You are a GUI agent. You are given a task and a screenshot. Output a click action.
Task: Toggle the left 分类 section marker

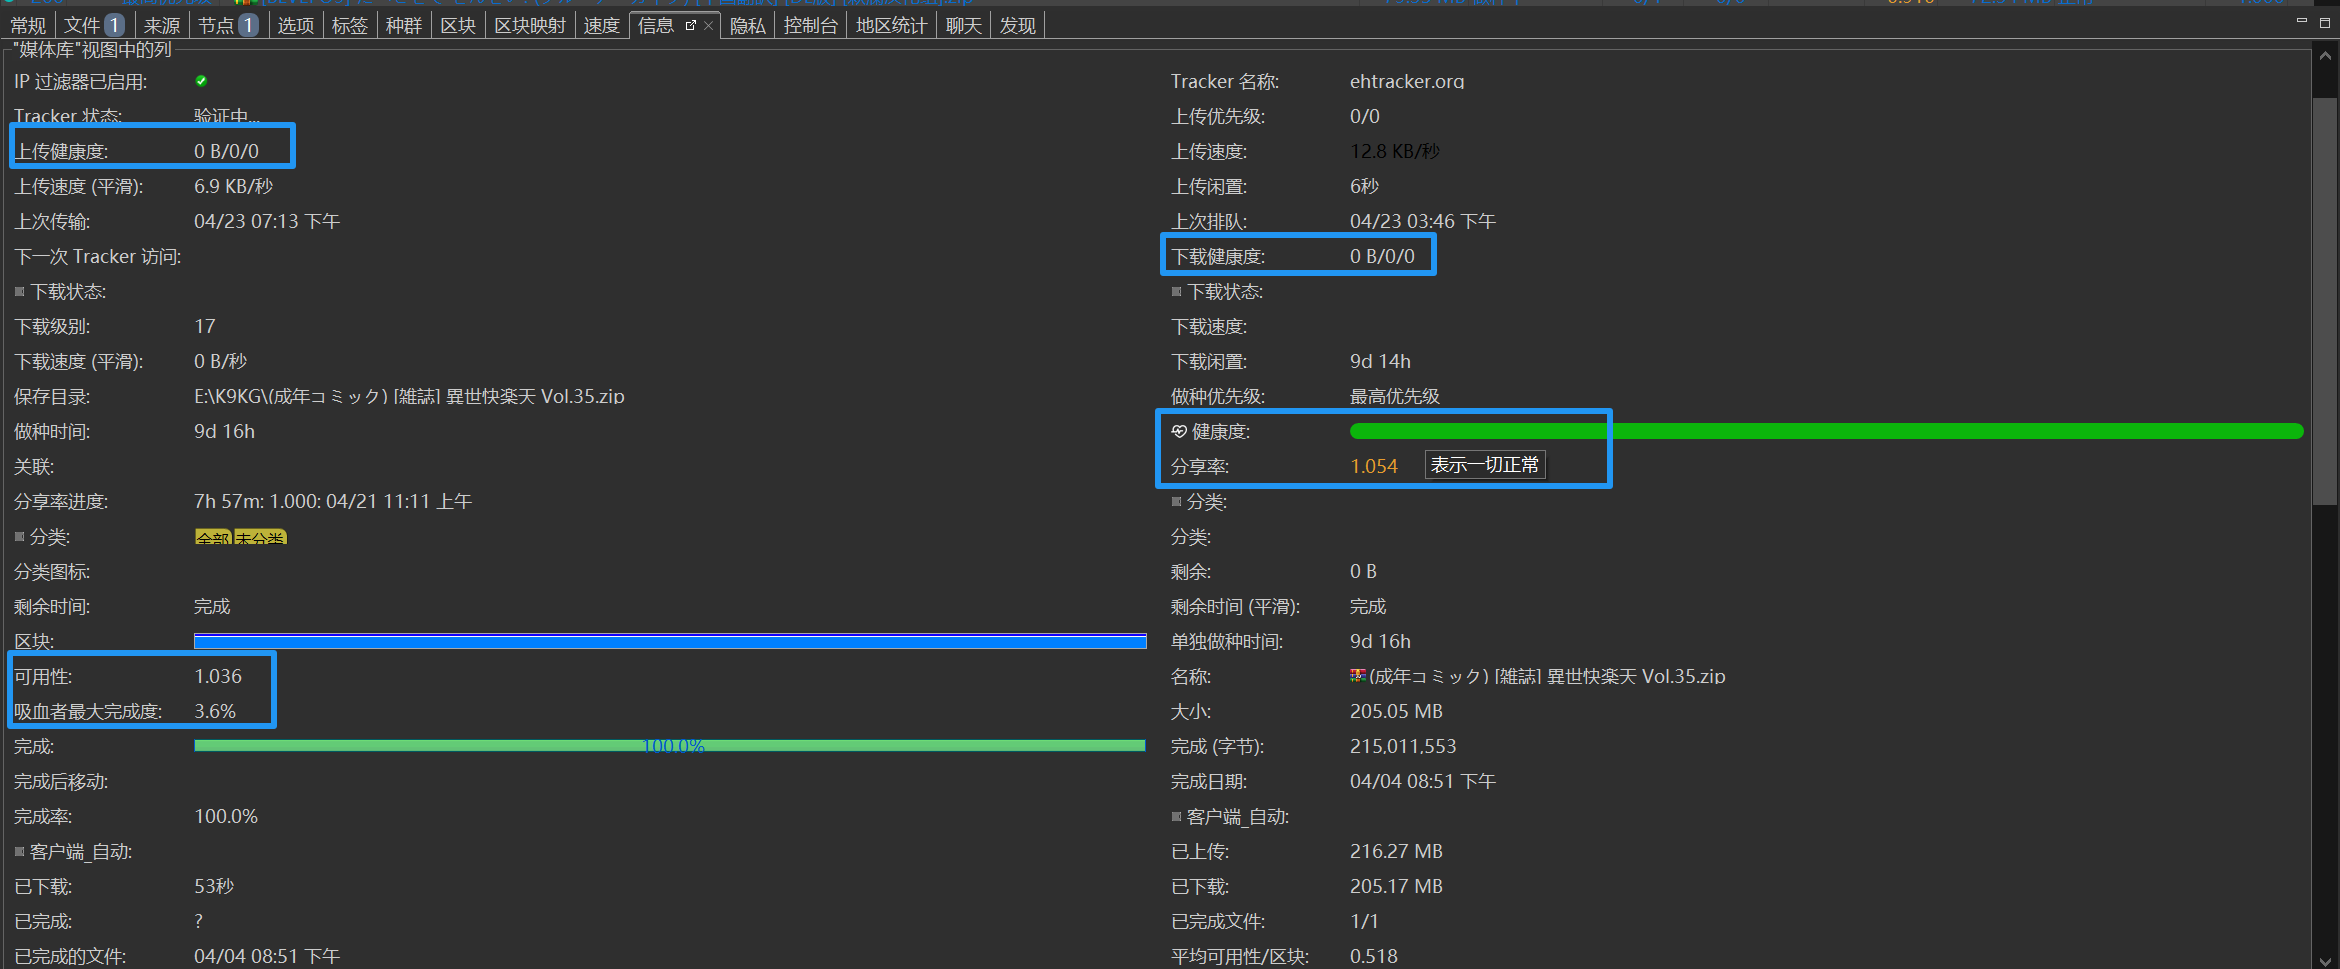point(19,537)
